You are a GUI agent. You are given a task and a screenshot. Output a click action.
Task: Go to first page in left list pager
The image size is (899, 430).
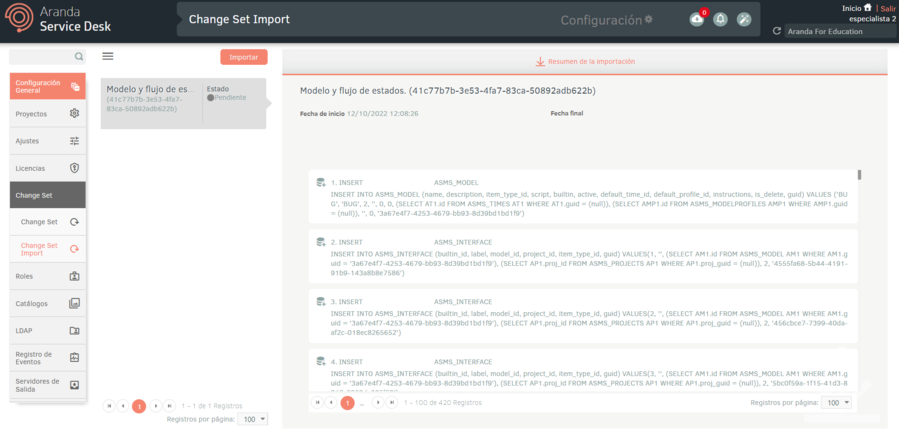(x=108, y=406)
